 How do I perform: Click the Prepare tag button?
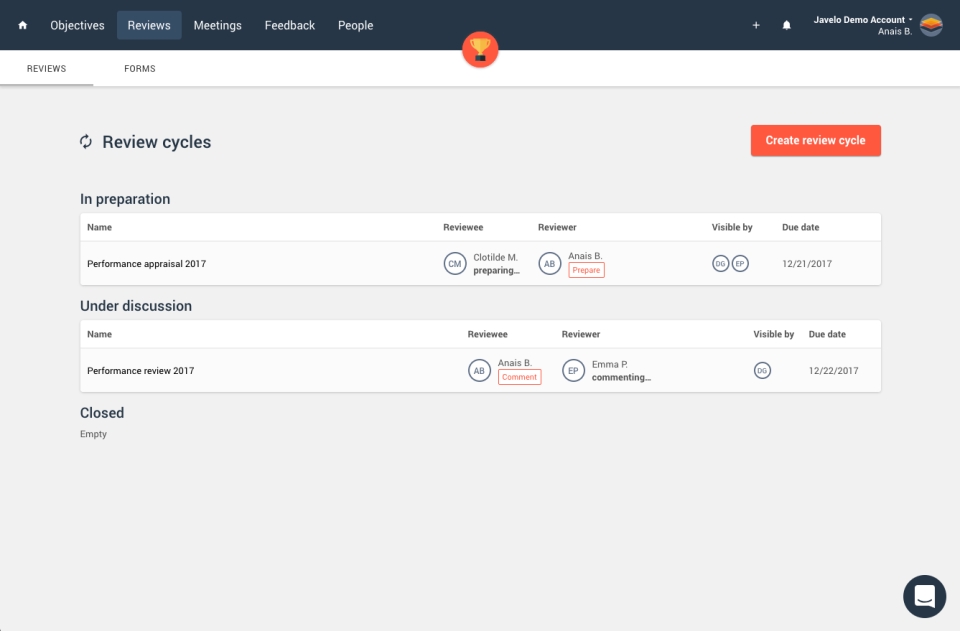[x=586, y=270]
